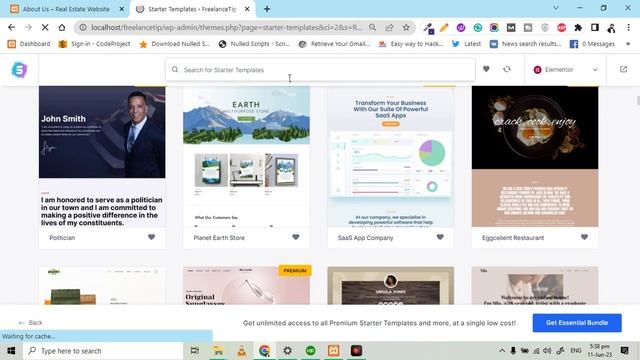This screenshot has width=640, height=360.
Task: Click the M extension icon in toolbar
Action: coord(511,27)
